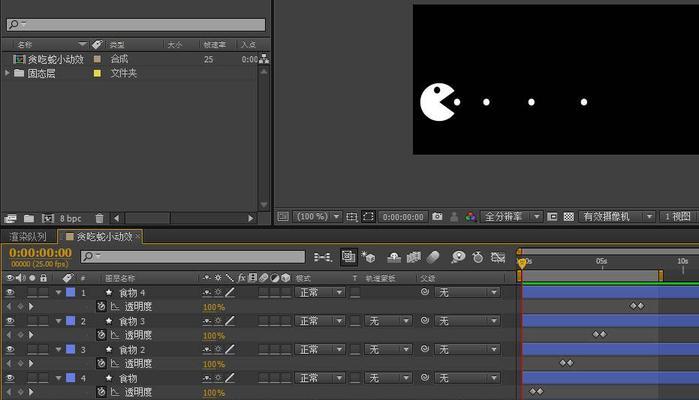This screenshot has width=699, height=400.
Task: Toggle mask and shape path visibility
Action: point(368,217)
